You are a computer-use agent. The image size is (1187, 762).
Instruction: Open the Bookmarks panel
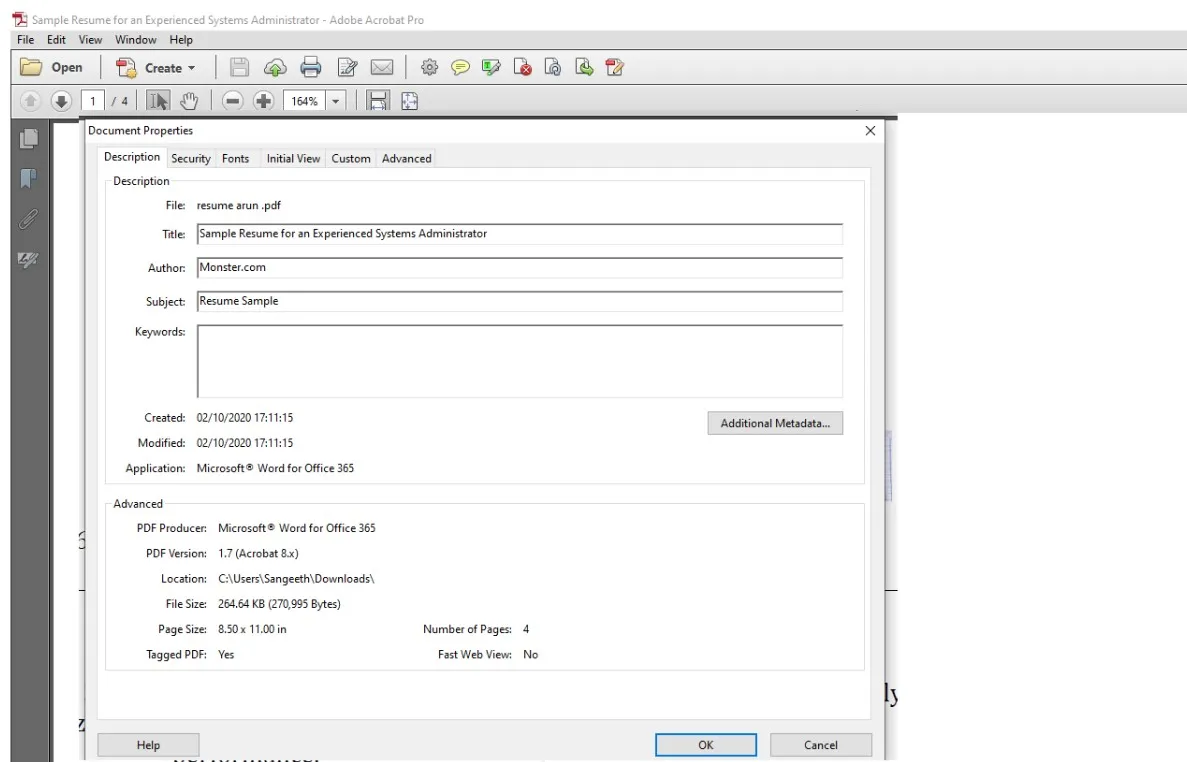29,179
